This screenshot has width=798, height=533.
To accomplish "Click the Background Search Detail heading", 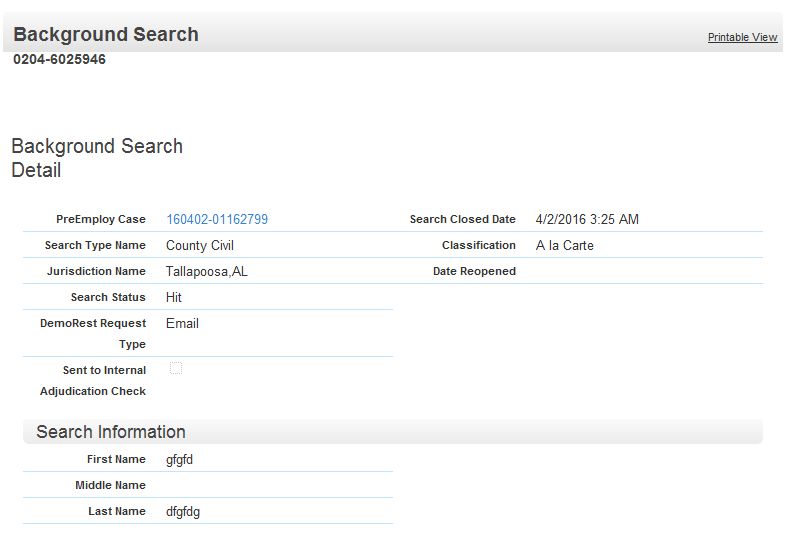I will tap(97, 158).
